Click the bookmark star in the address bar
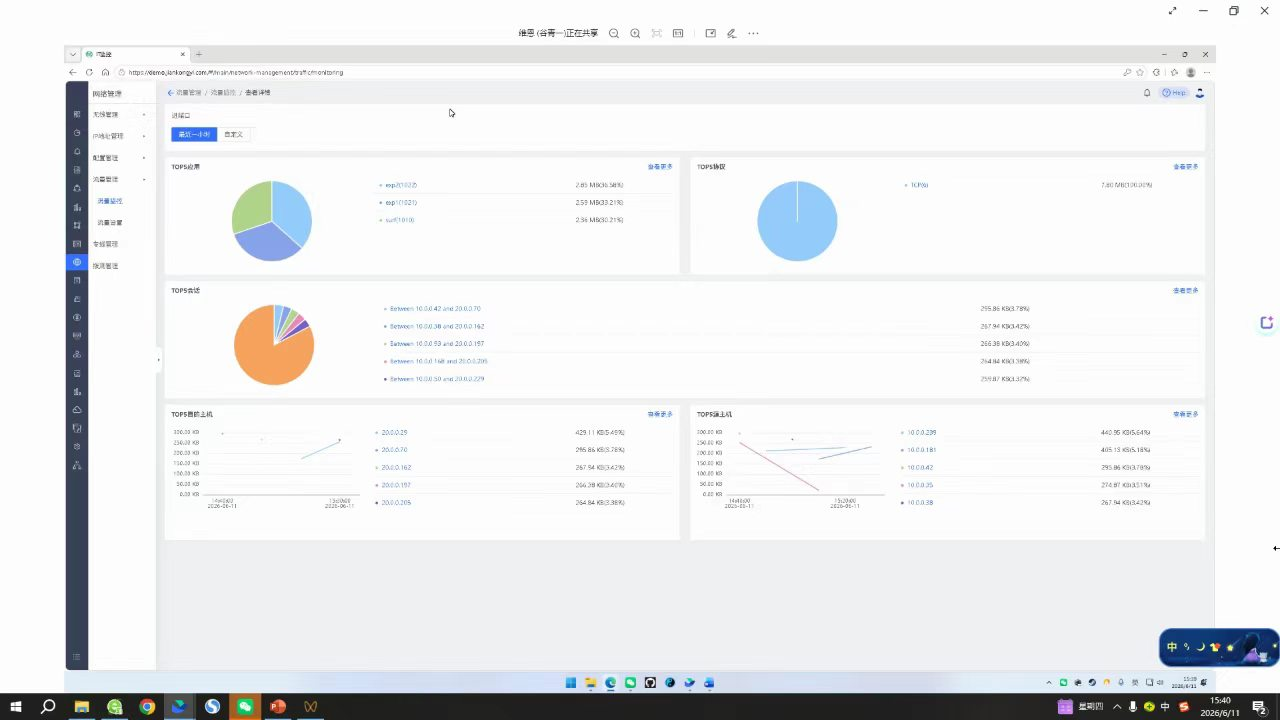 1140,72
